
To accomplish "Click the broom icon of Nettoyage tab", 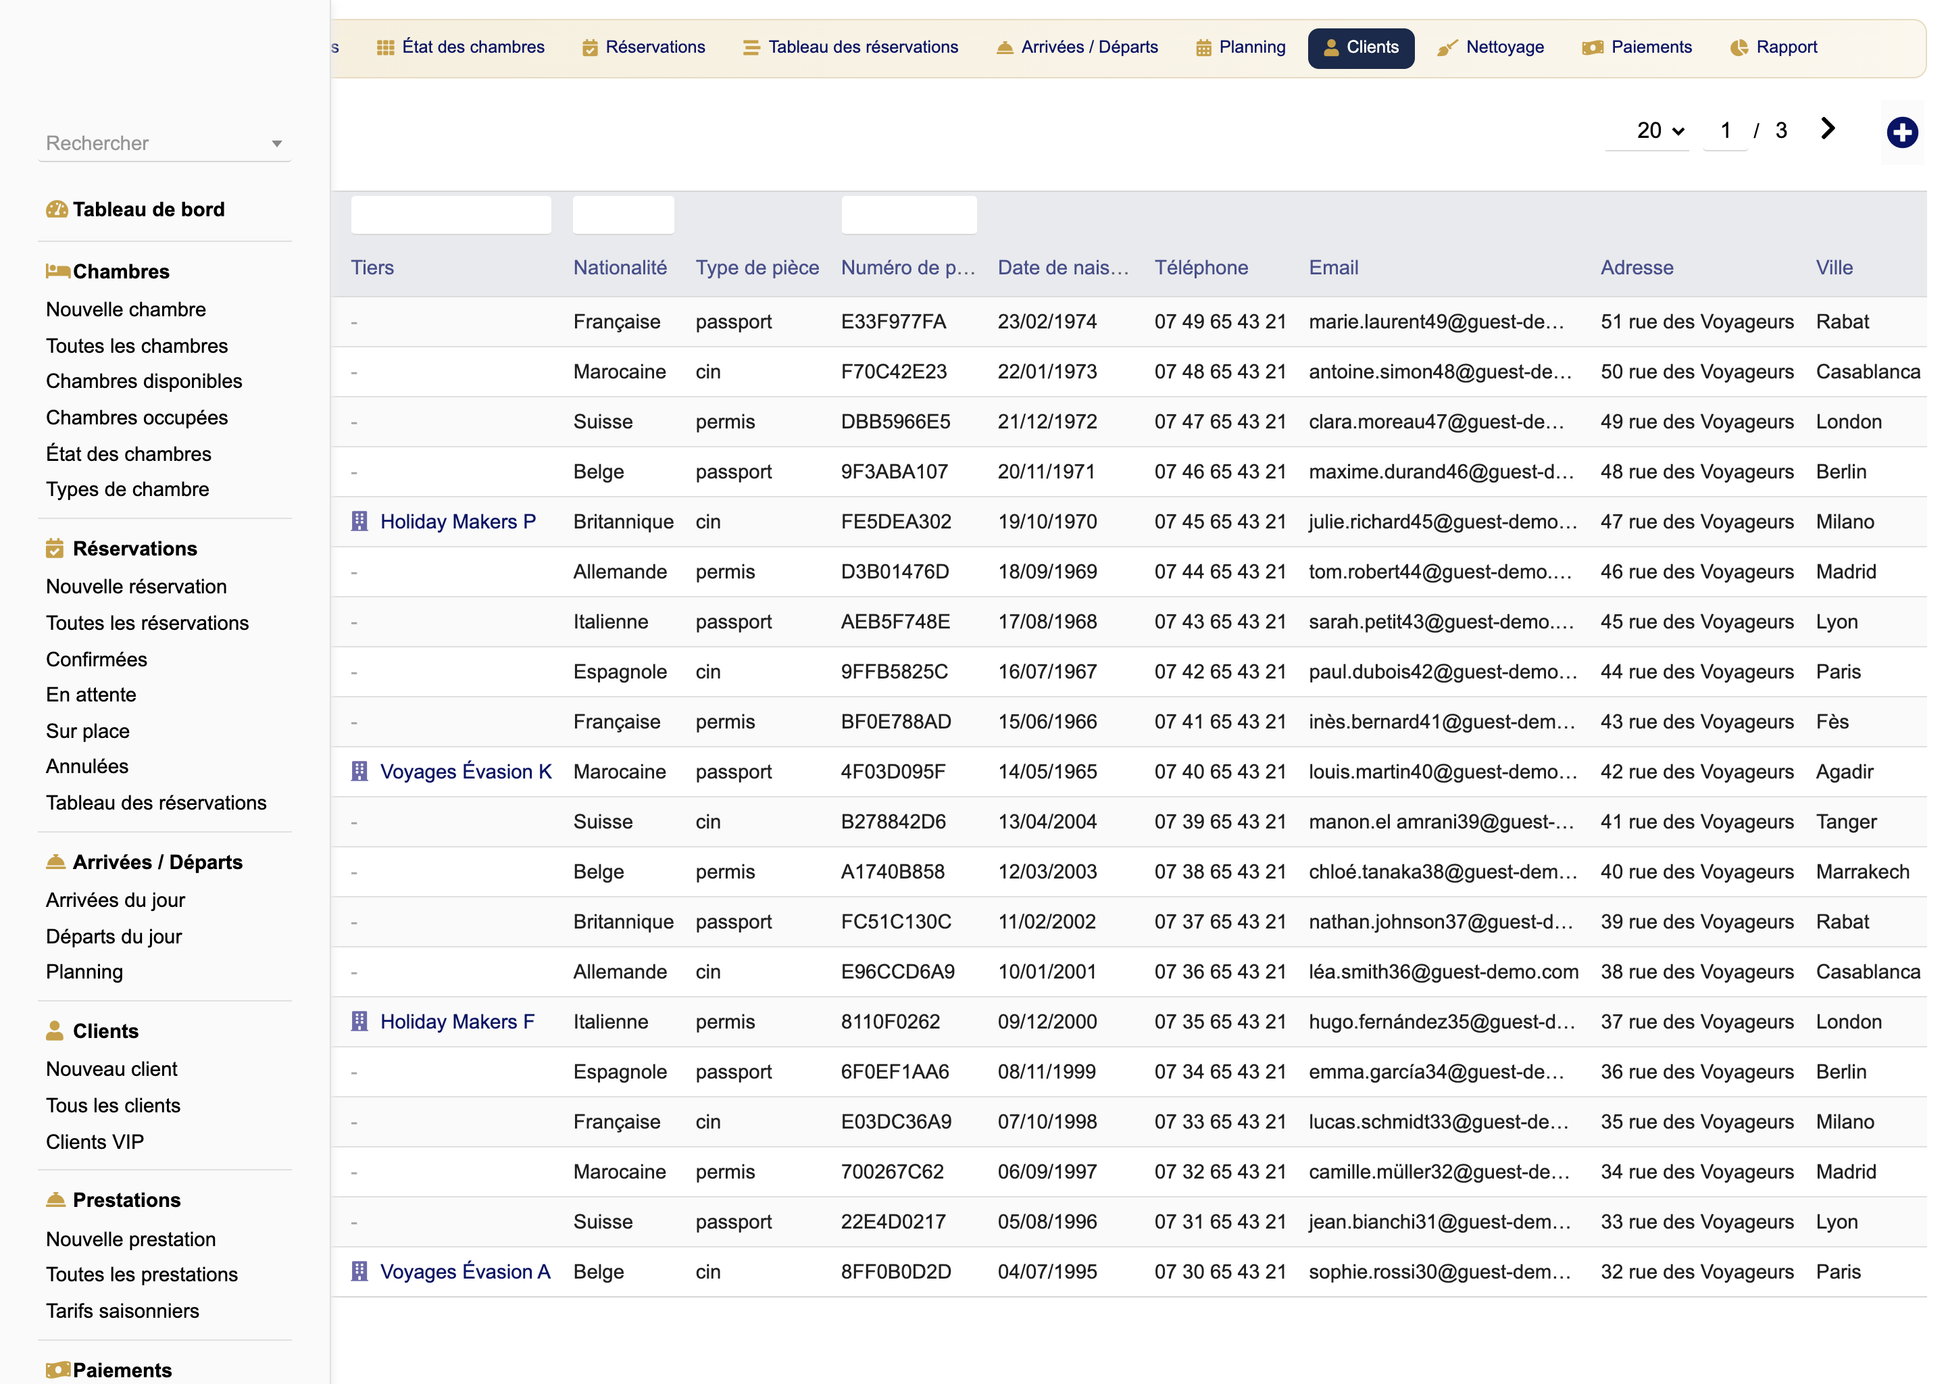I will click(x=1447, y=48).
